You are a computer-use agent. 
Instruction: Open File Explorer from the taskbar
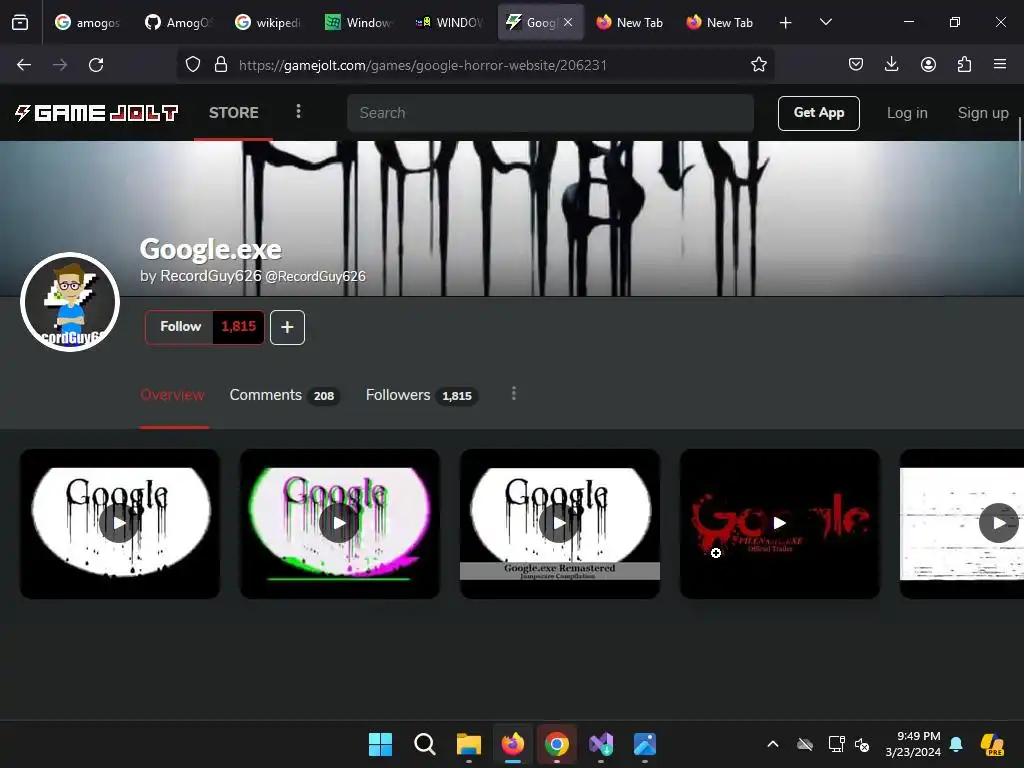click(469, 744)
